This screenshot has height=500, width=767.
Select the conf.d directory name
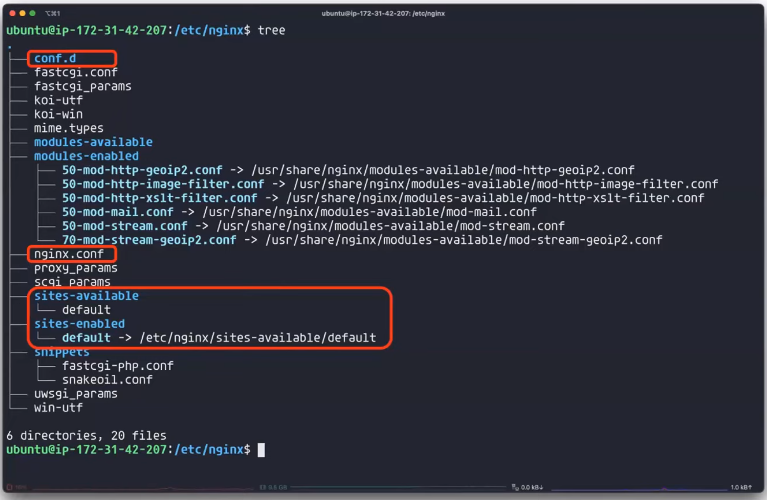coord(55,58)
